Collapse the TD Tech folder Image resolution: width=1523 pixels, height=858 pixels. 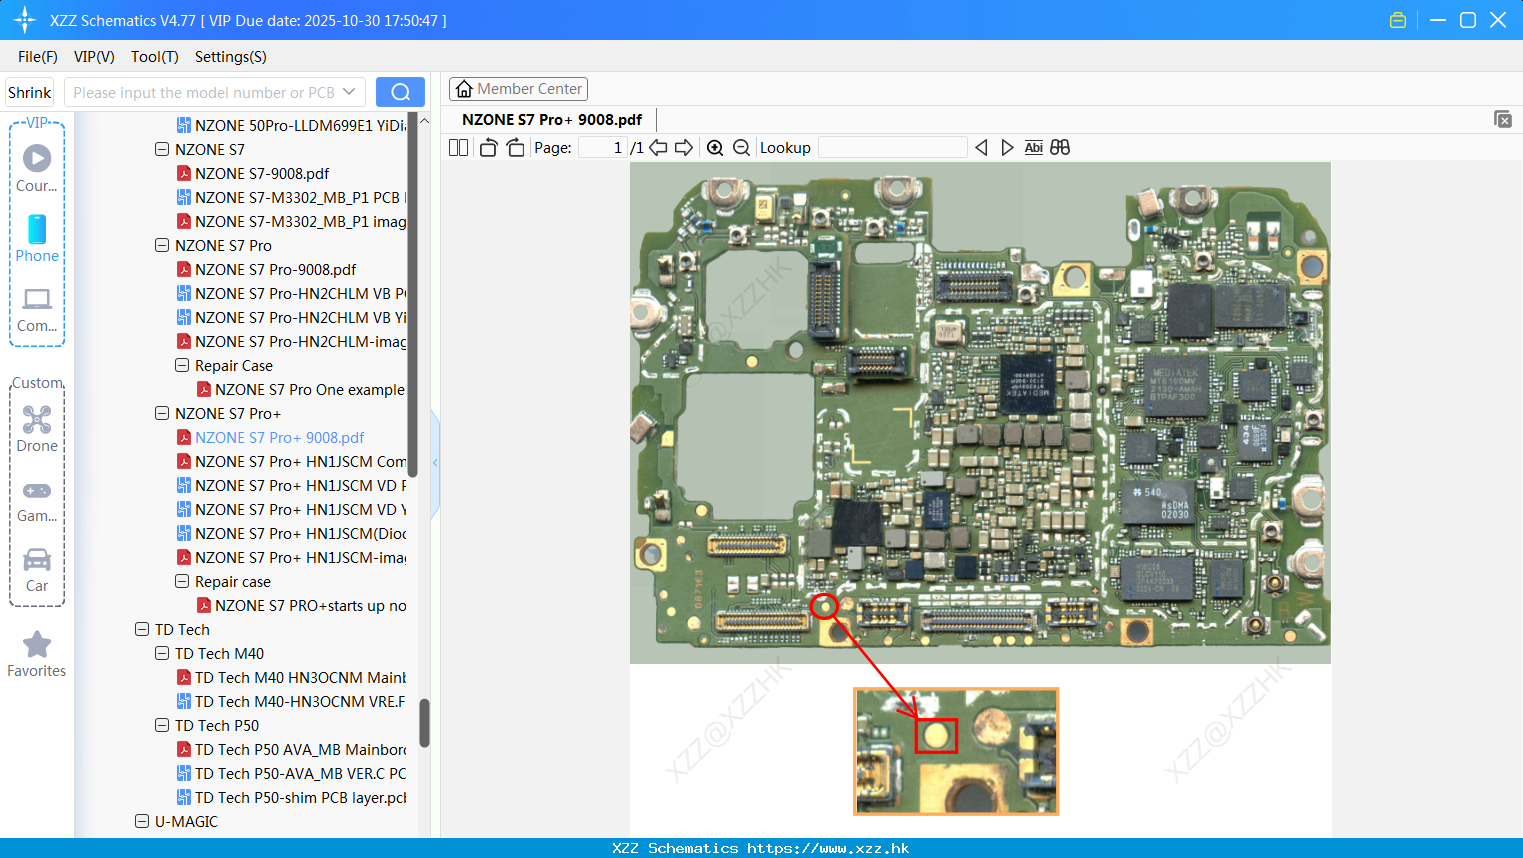pos(142,629)
